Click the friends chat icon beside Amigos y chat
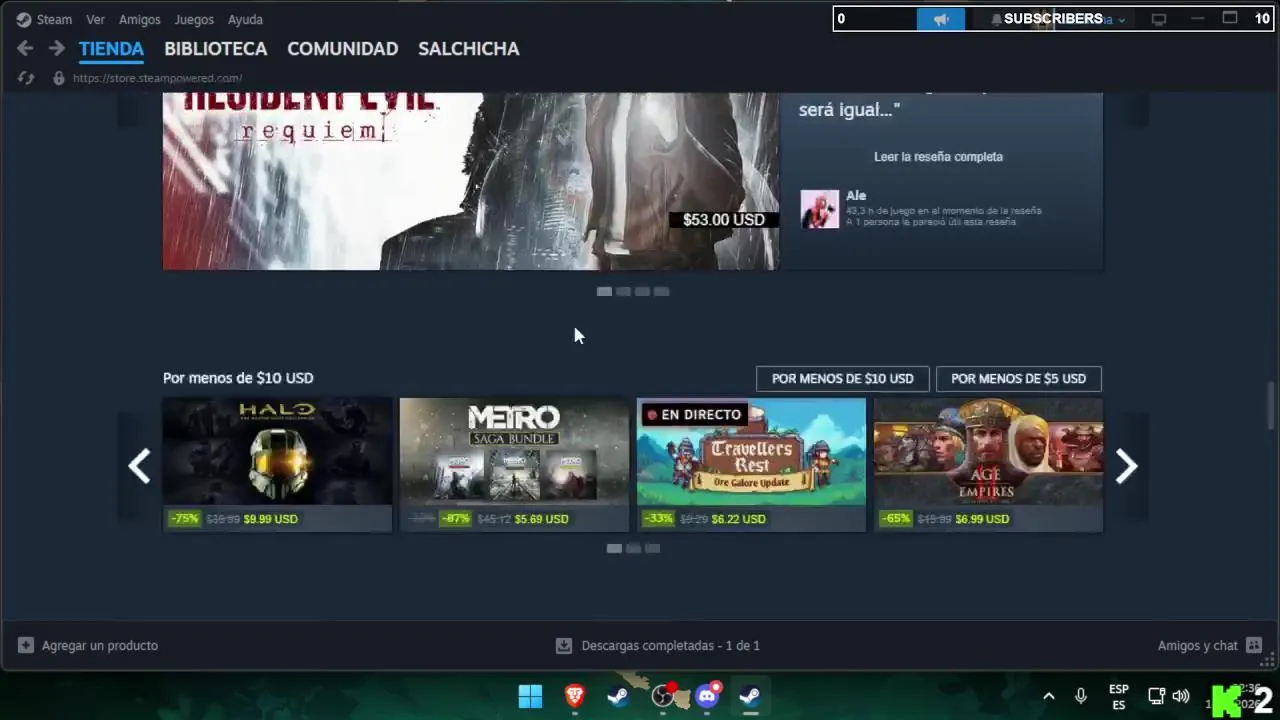This screenshot has height=720, width=1280. pos(1254,646)
